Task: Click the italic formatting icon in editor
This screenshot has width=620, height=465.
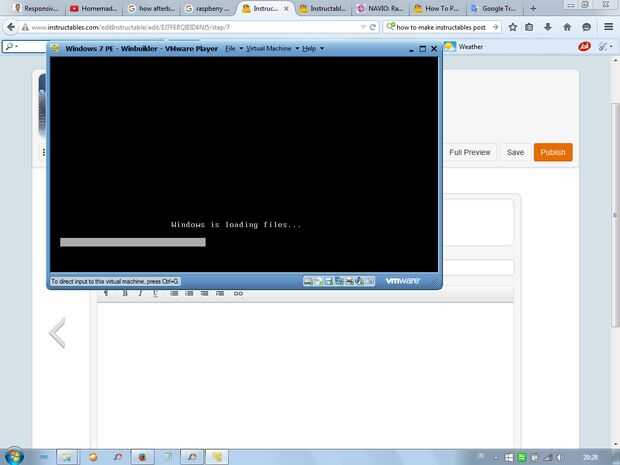Action: [x=140, y=293]
